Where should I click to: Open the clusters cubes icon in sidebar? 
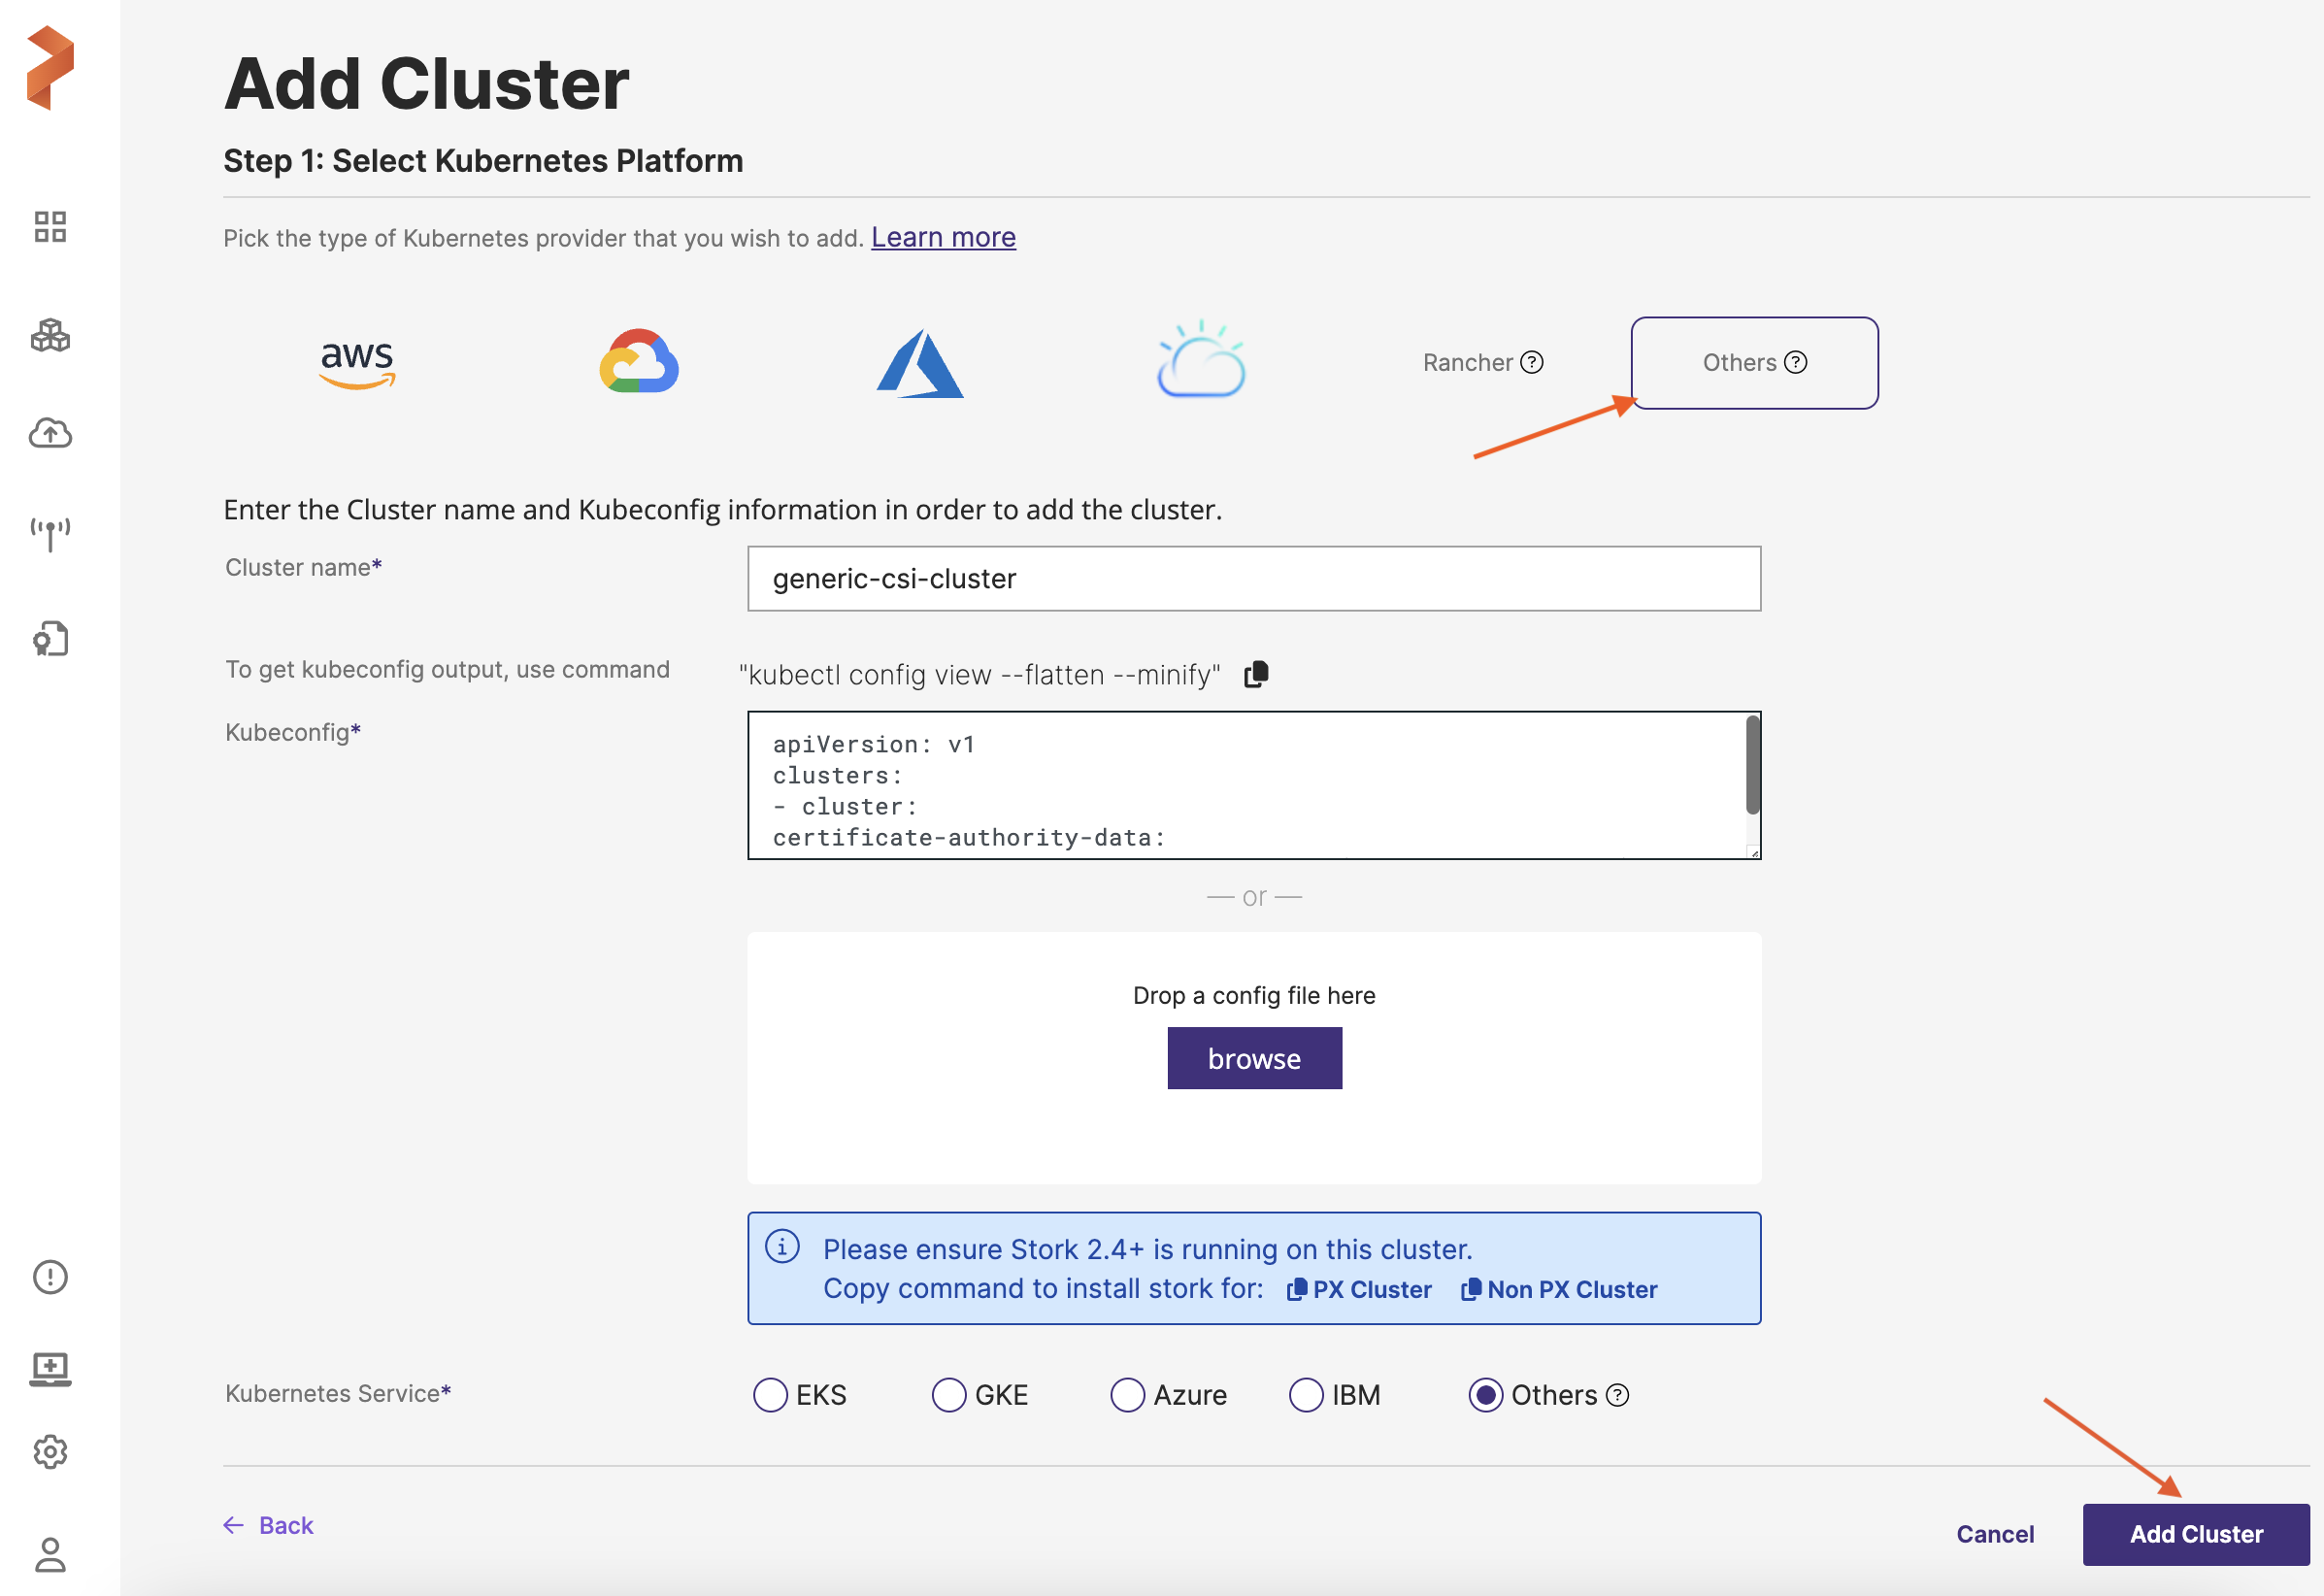point(50,335)
